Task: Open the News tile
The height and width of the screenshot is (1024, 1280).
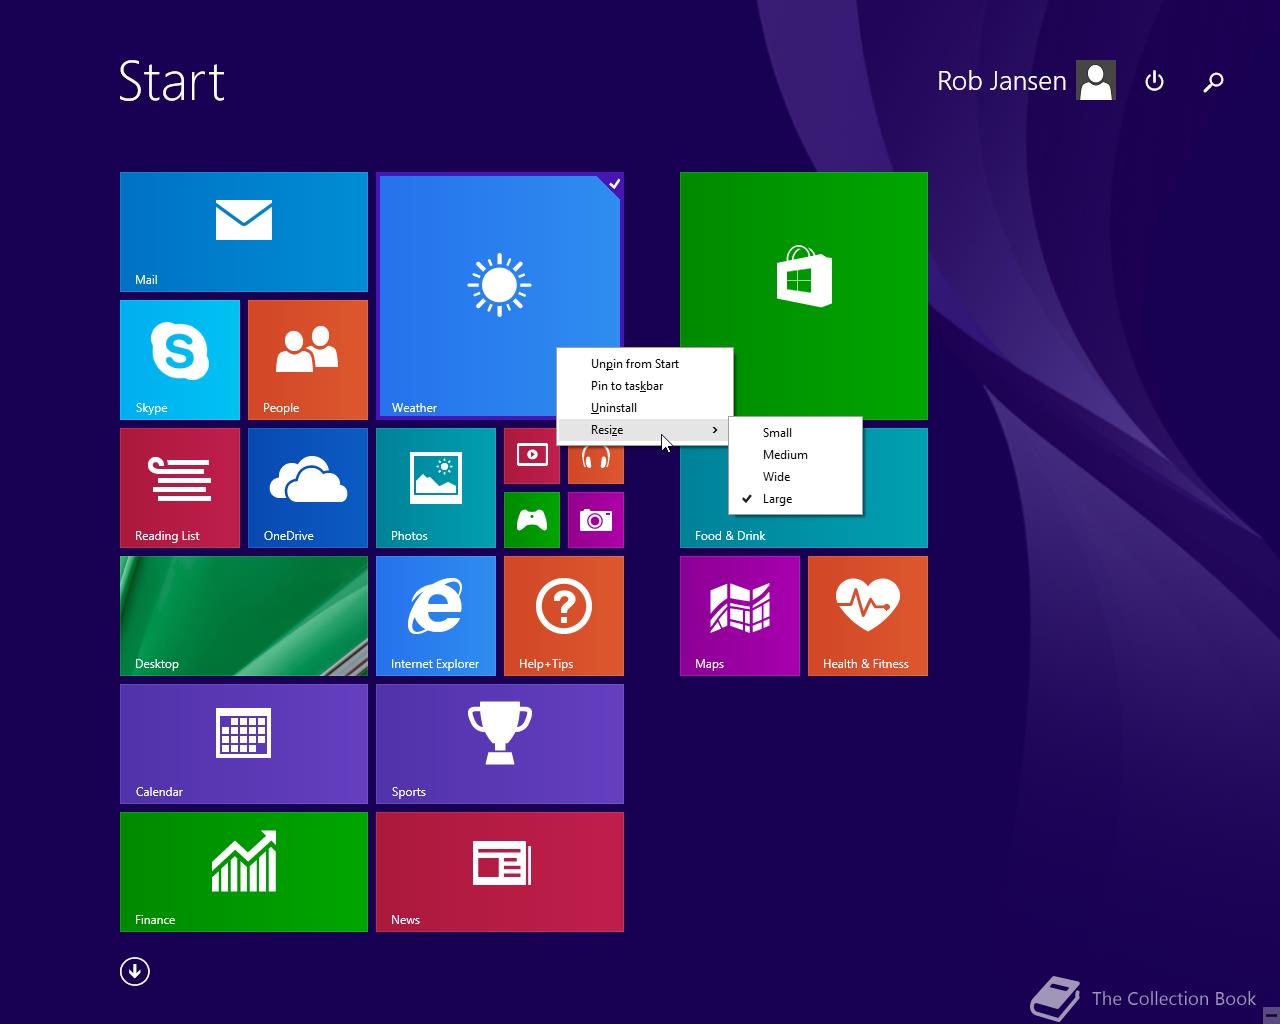Action: point(500,872)
